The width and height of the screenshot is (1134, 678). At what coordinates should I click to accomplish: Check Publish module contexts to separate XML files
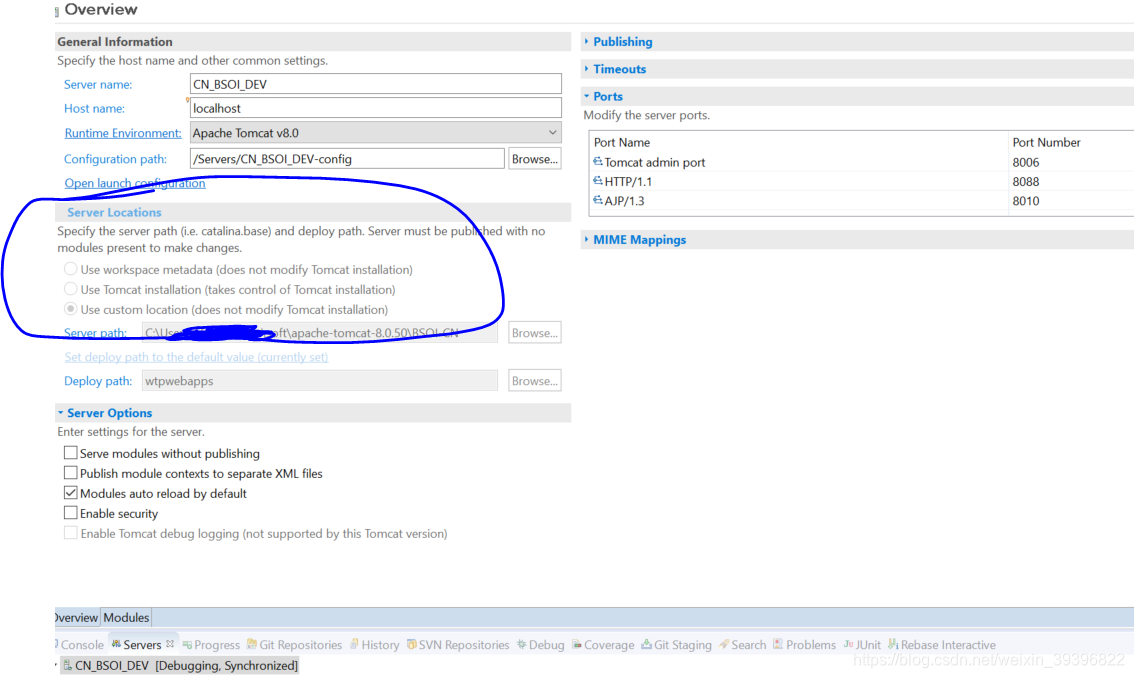coord(70,473)
